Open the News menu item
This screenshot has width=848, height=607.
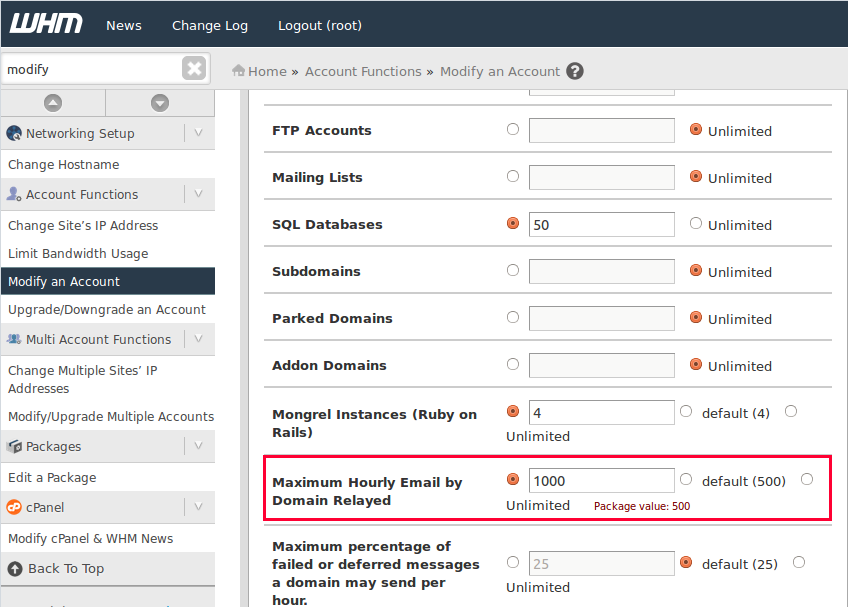[x=124, y=25]
